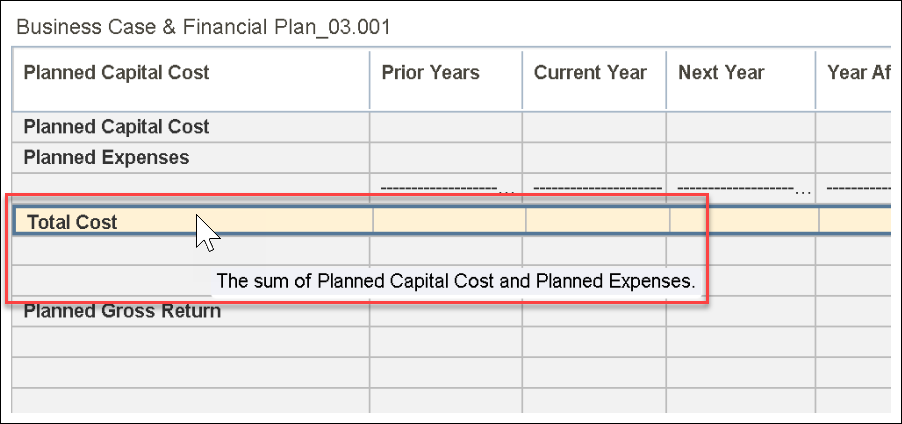Click Planned Expenses Current Year cell
This screenshot has height=424, width=902.
pyautogui.click(x=594, y=157)
